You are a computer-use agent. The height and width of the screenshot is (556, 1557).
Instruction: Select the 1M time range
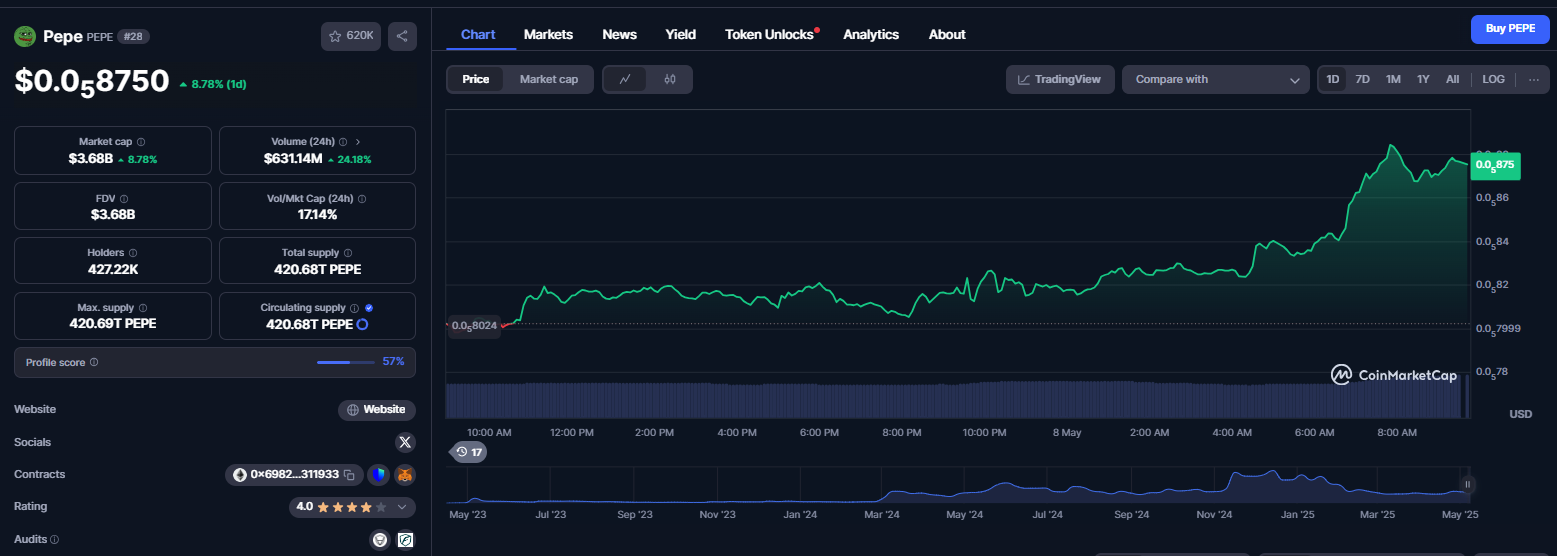1393,79
